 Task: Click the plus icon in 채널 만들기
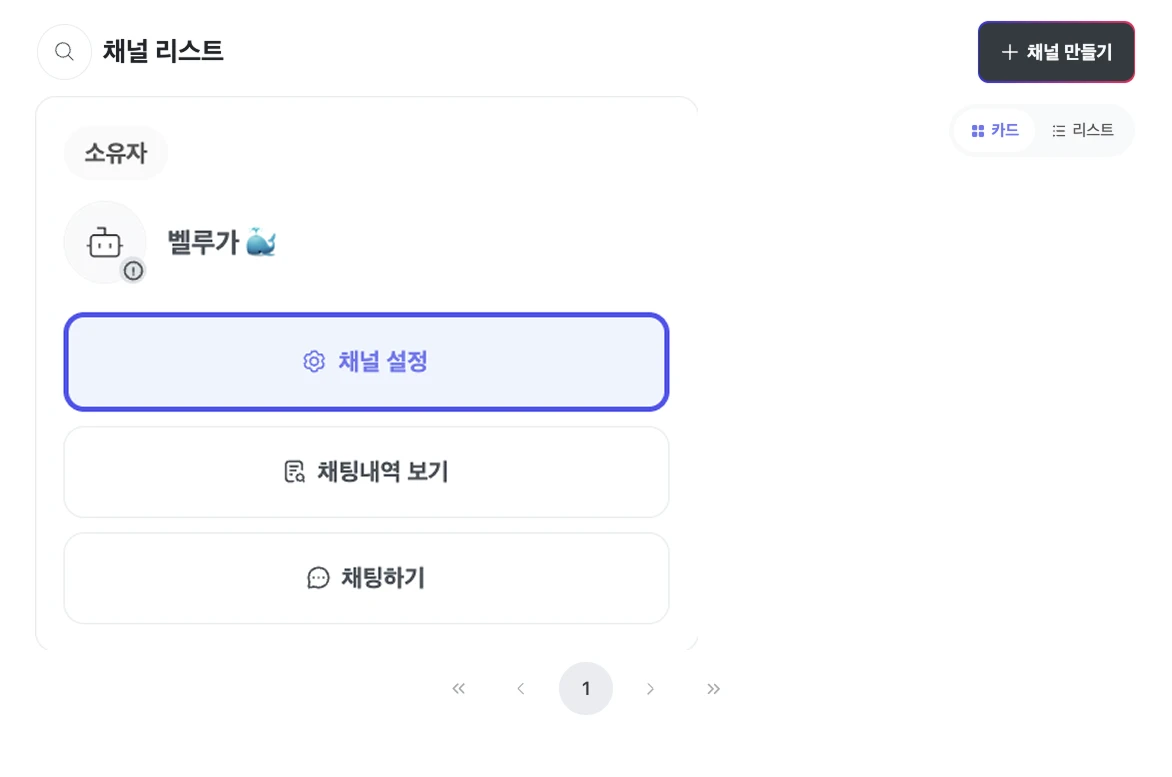(1009, 52)
